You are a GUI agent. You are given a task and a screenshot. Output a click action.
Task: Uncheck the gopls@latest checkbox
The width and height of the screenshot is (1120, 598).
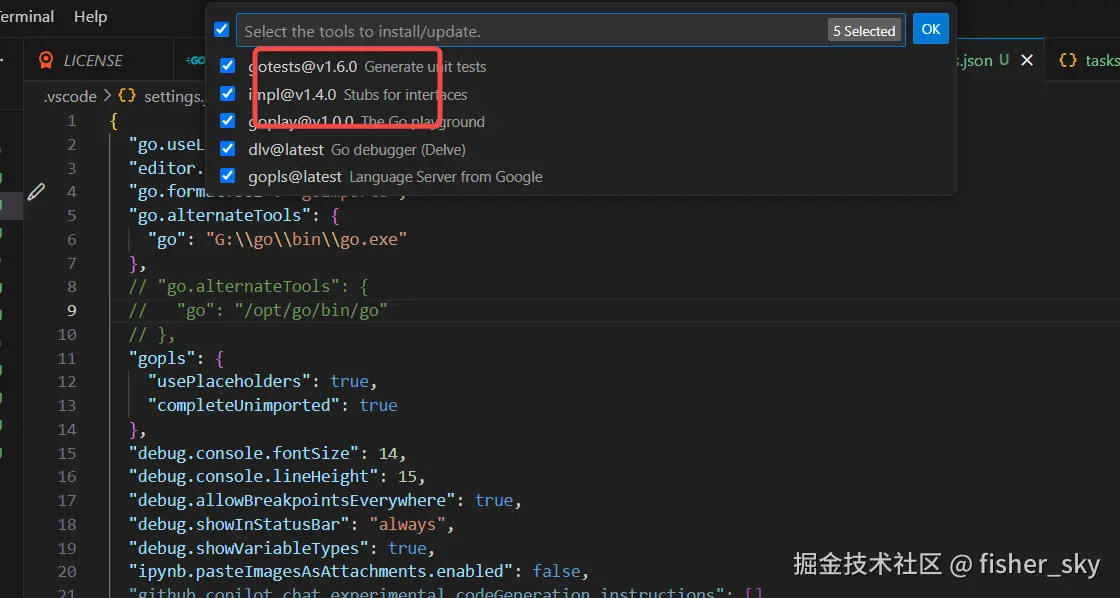coord(228,176)
